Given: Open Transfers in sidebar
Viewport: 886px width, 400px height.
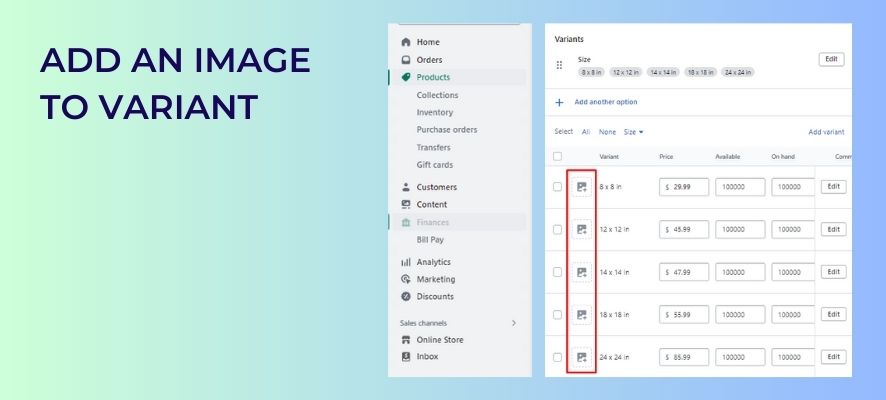Looking at the screenshot, I should tap(433, 147).
